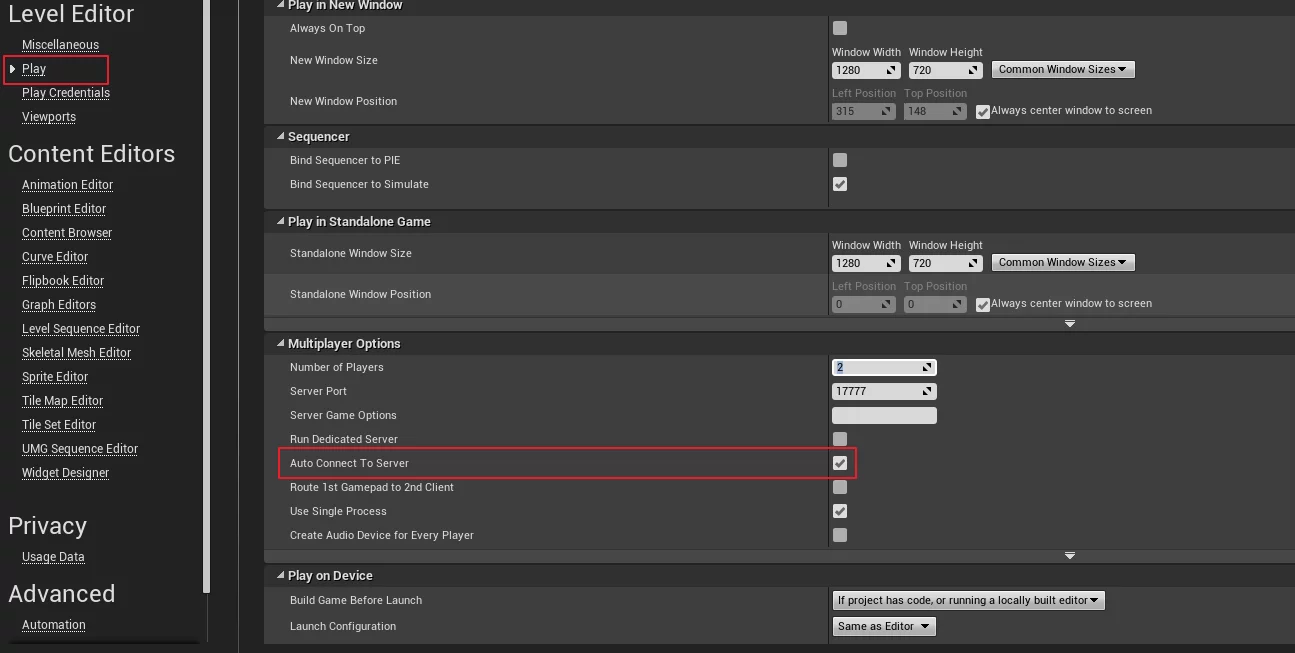The height and width of the screenshot is (653, 1295).
Task: Show advanced options below Multiplayer Options
Action: tap(1069, 555)
